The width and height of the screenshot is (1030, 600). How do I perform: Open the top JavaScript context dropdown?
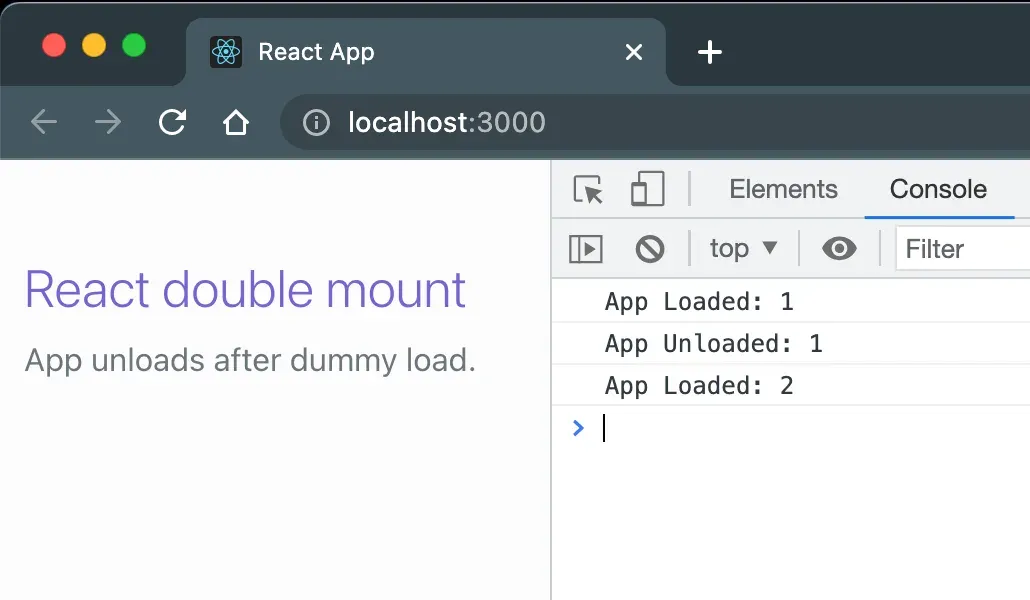click(x=744, y=248)
